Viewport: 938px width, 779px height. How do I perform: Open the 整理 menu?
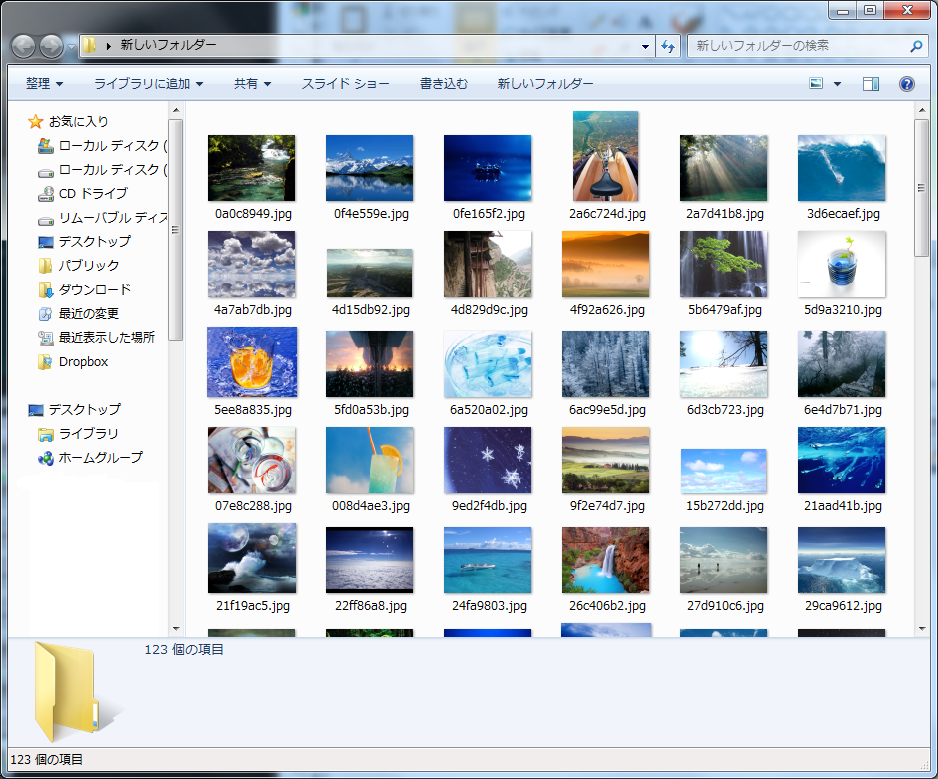[x=45, y=84]
